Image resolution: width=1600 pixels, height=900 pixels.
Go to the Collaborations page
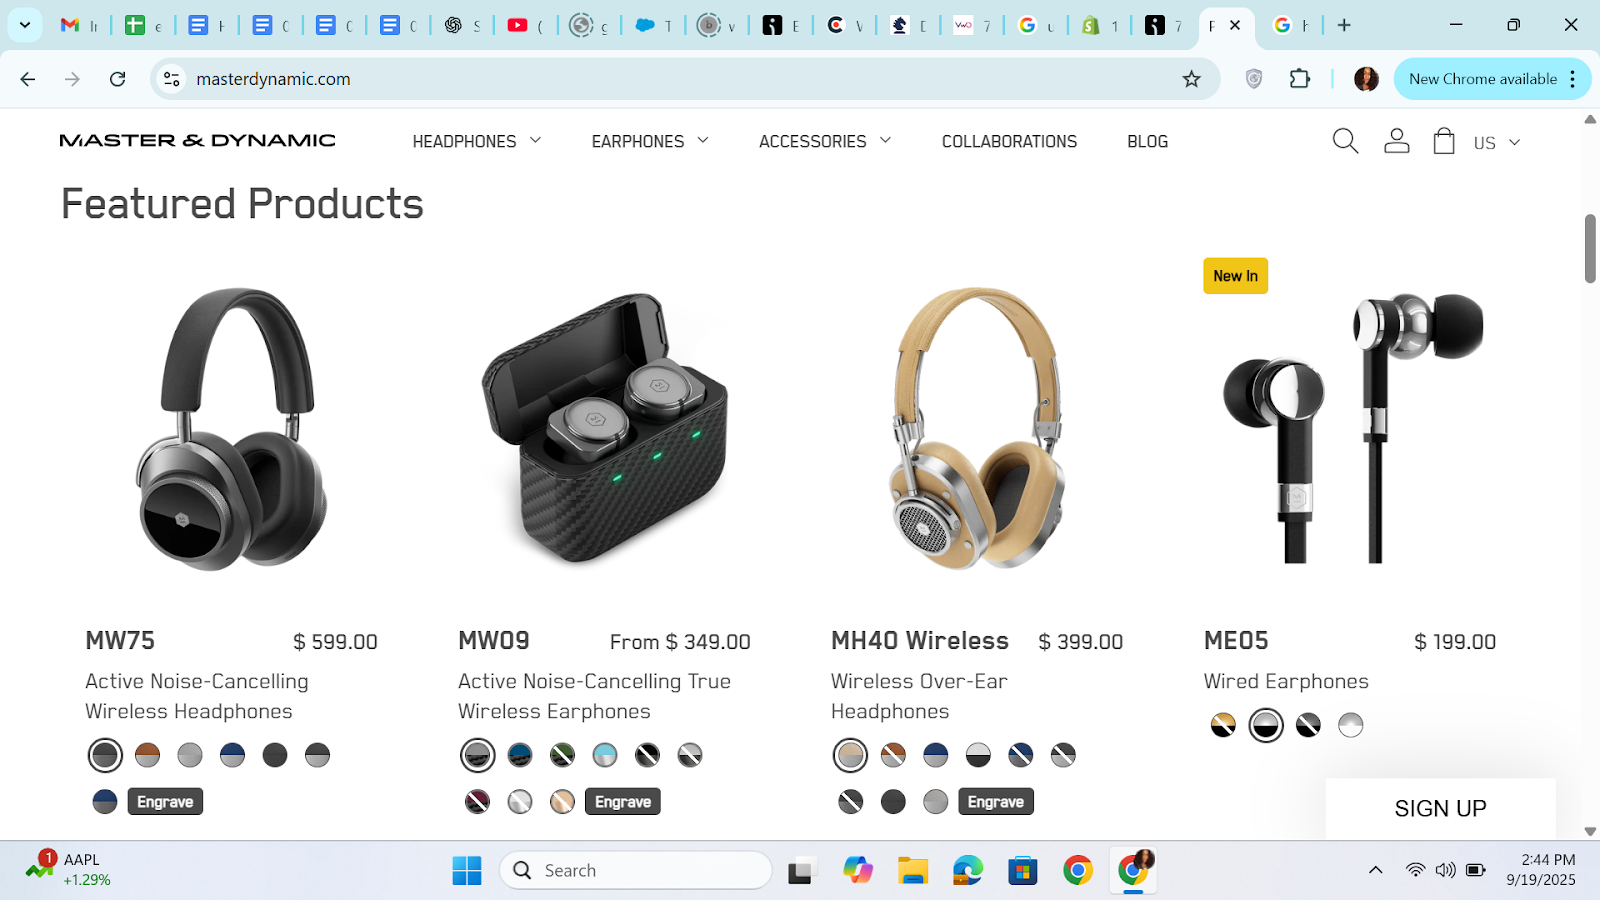pos(1009,141)
